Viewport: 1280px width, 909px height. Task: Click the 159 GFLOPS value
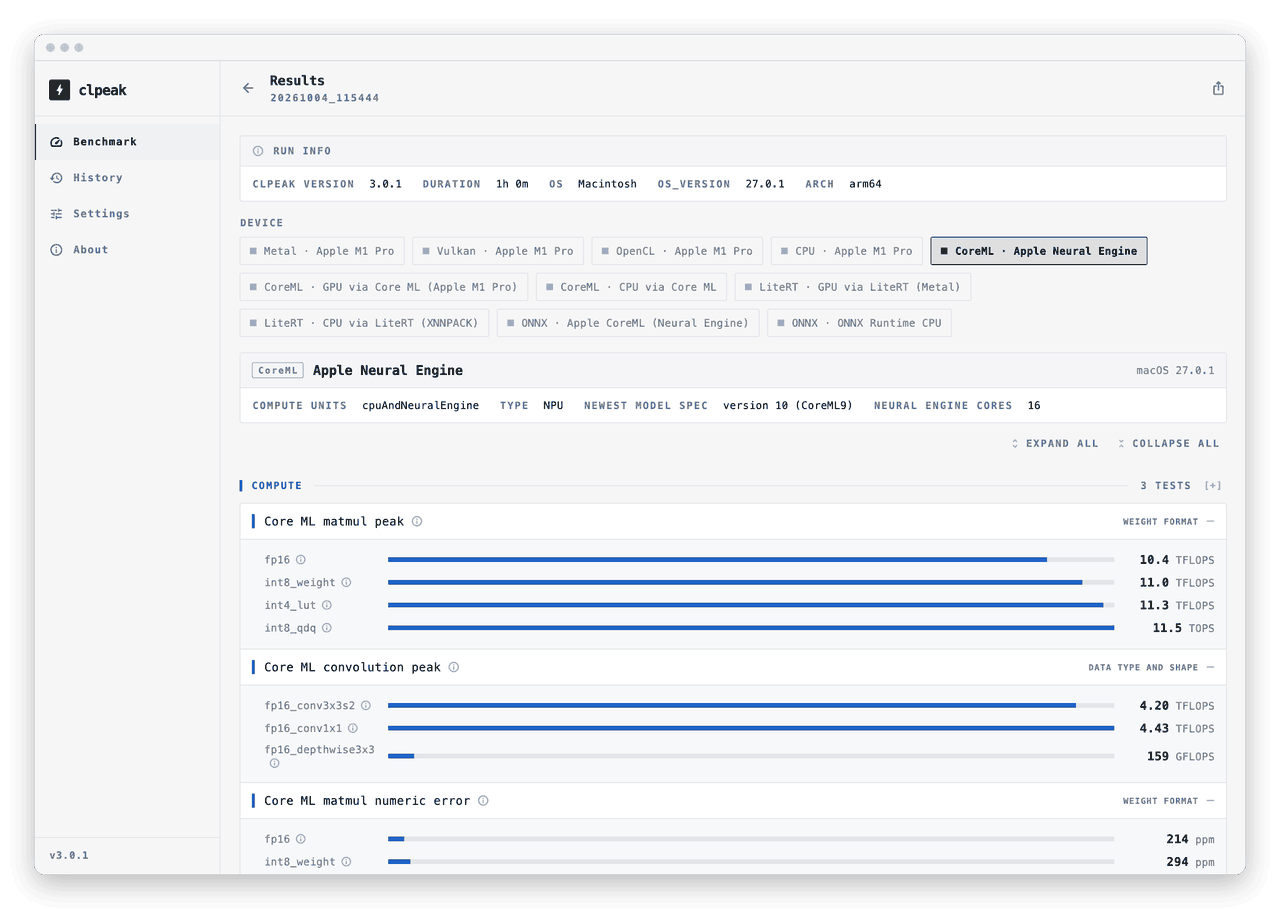click(x=1180, y=756)
